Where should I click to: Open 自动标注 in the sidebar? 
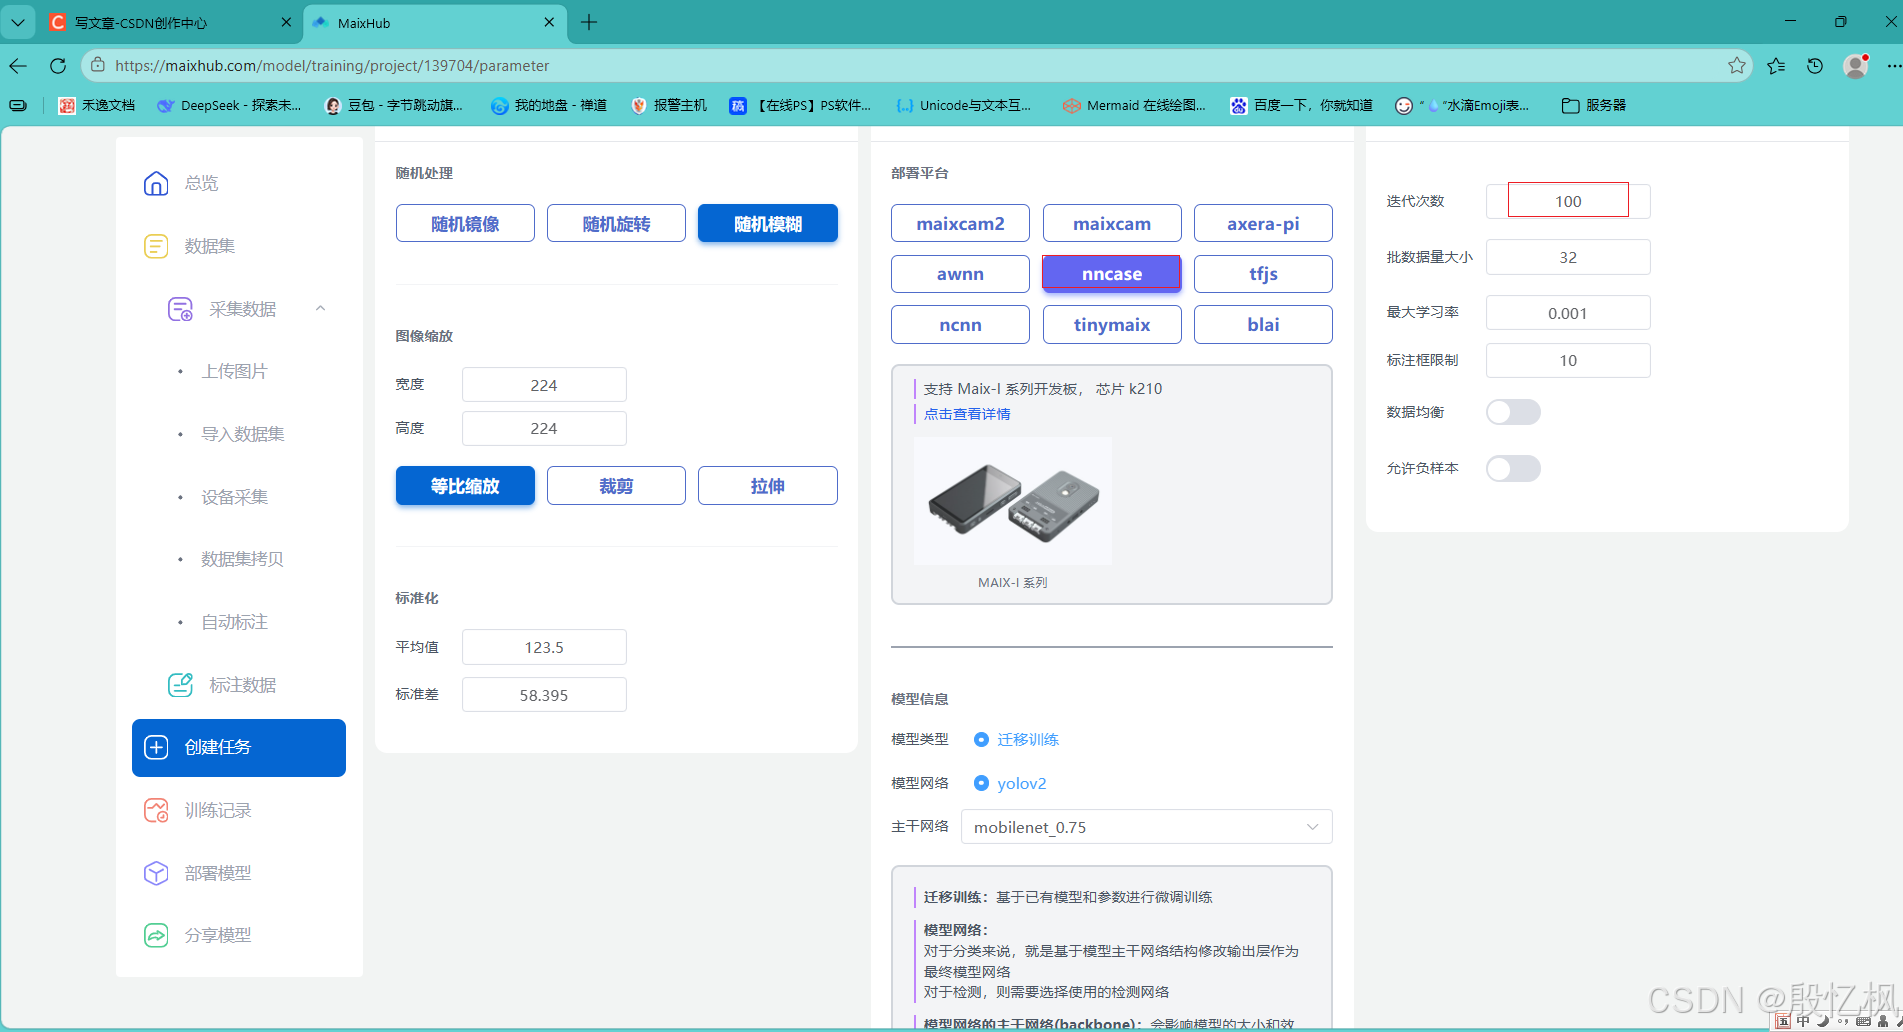click(x=234, y=622)
